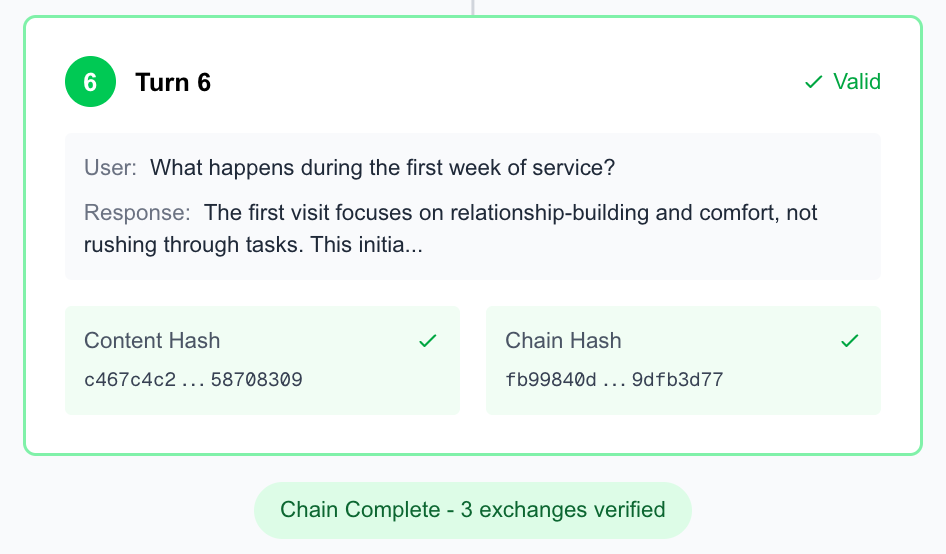The height and width of the screenshot is (554, 946).
Task: Click the "3 exchanges verified" text
Action: pos(562,510)
